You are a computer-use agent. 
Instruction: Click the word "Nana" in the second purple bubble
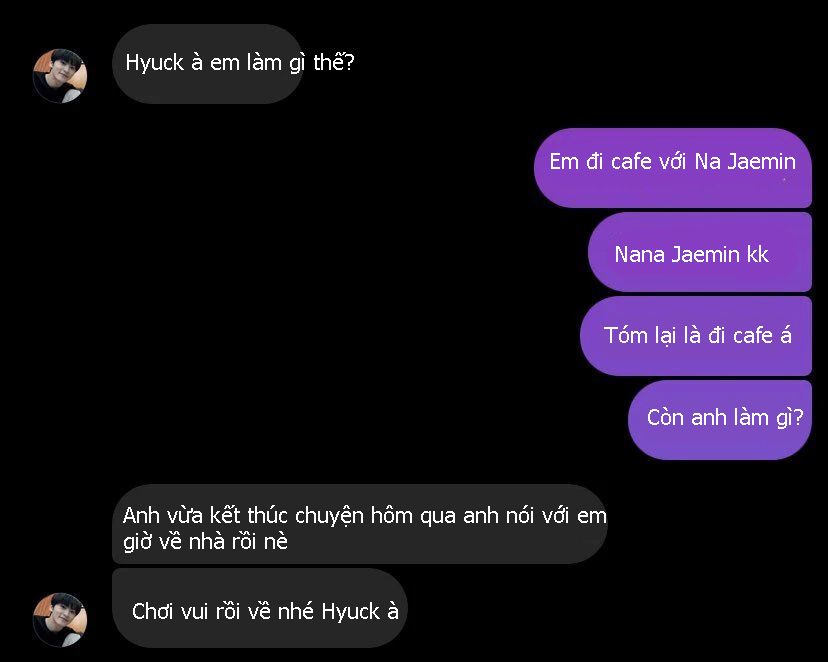(x=639, y=254)
